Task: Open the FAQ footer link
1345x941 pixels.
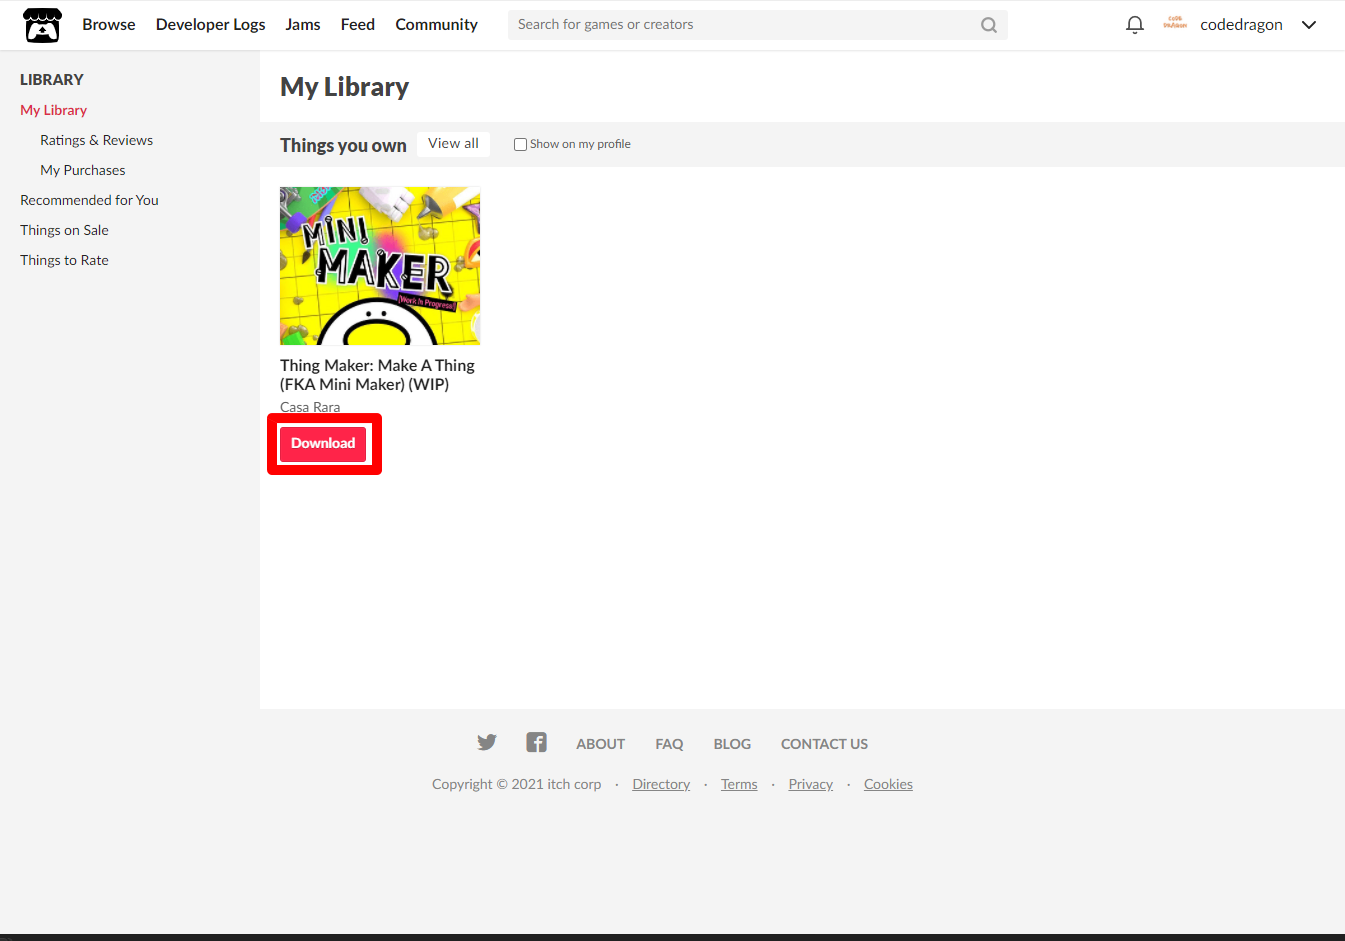Action: 670,744
